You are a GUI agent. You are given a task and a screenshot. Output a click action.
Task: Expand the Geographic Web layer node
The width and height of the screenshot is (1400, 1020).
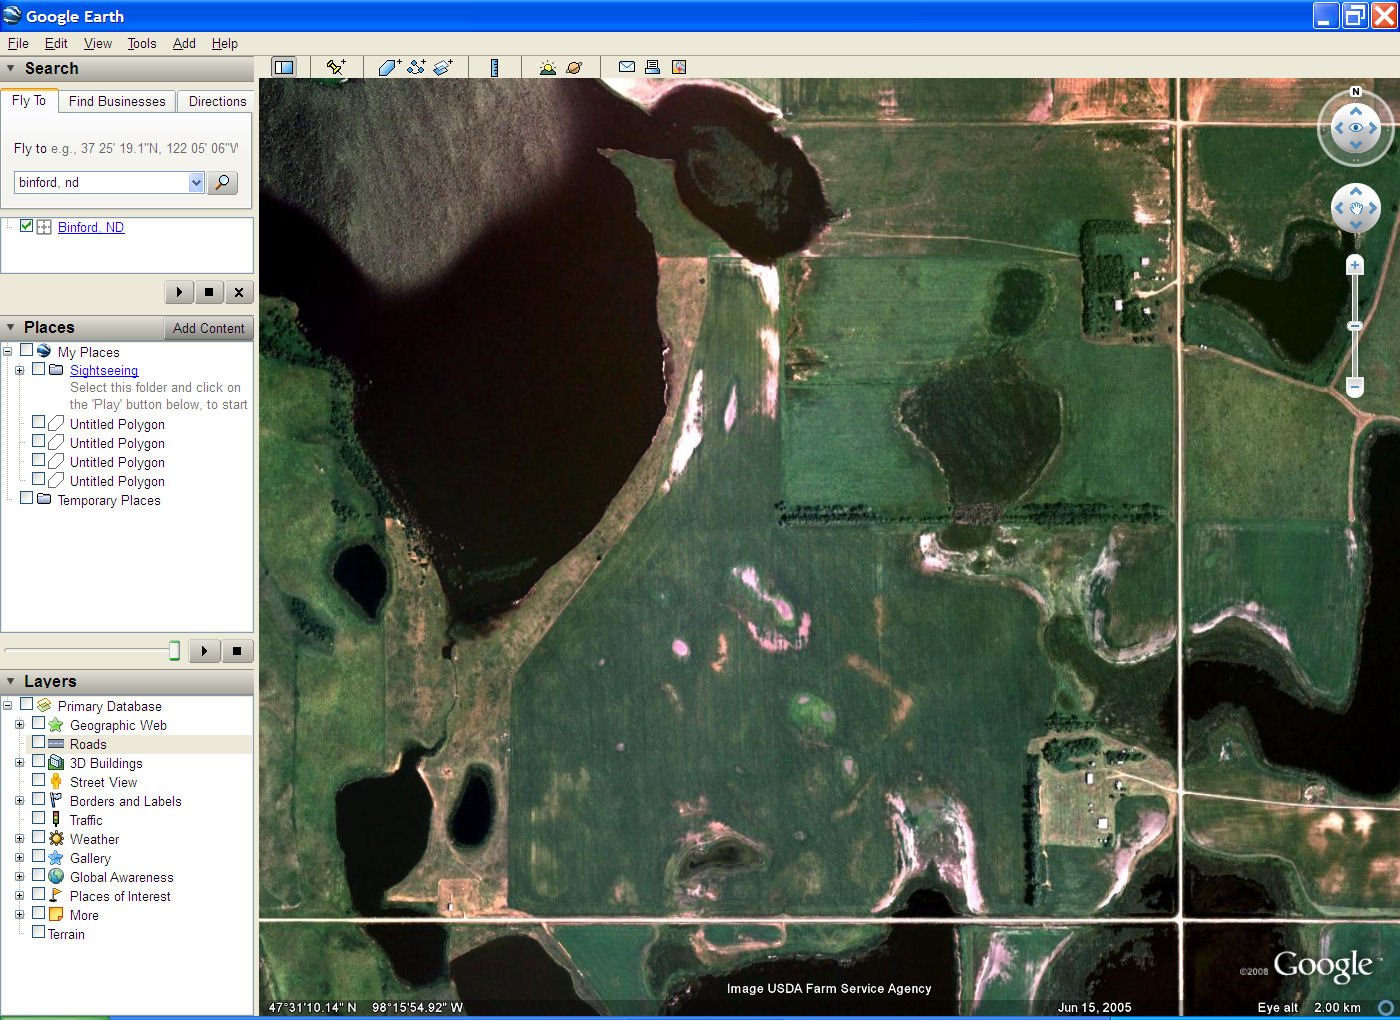pyautogui.click(x=19, y=725)
